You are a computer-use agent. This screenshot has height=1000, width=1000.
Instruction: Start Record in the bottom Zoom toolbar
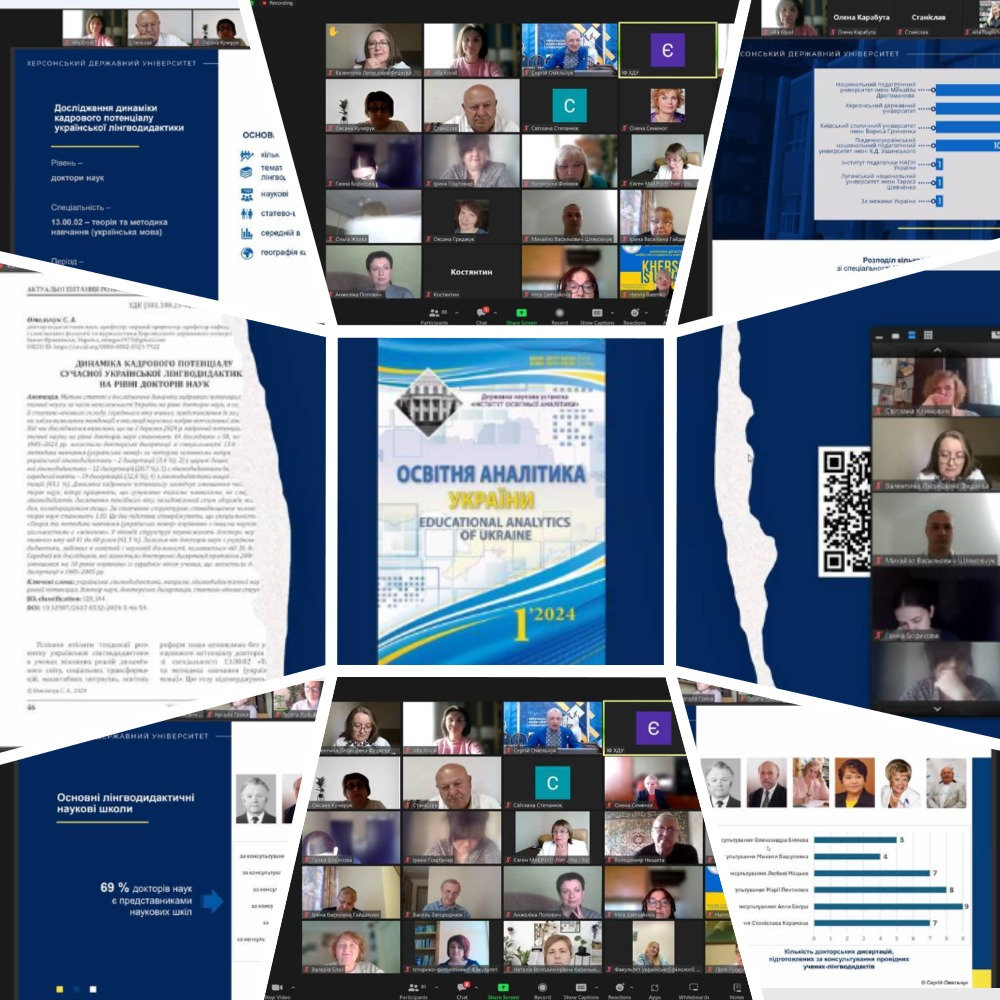(x=542, y=990)
